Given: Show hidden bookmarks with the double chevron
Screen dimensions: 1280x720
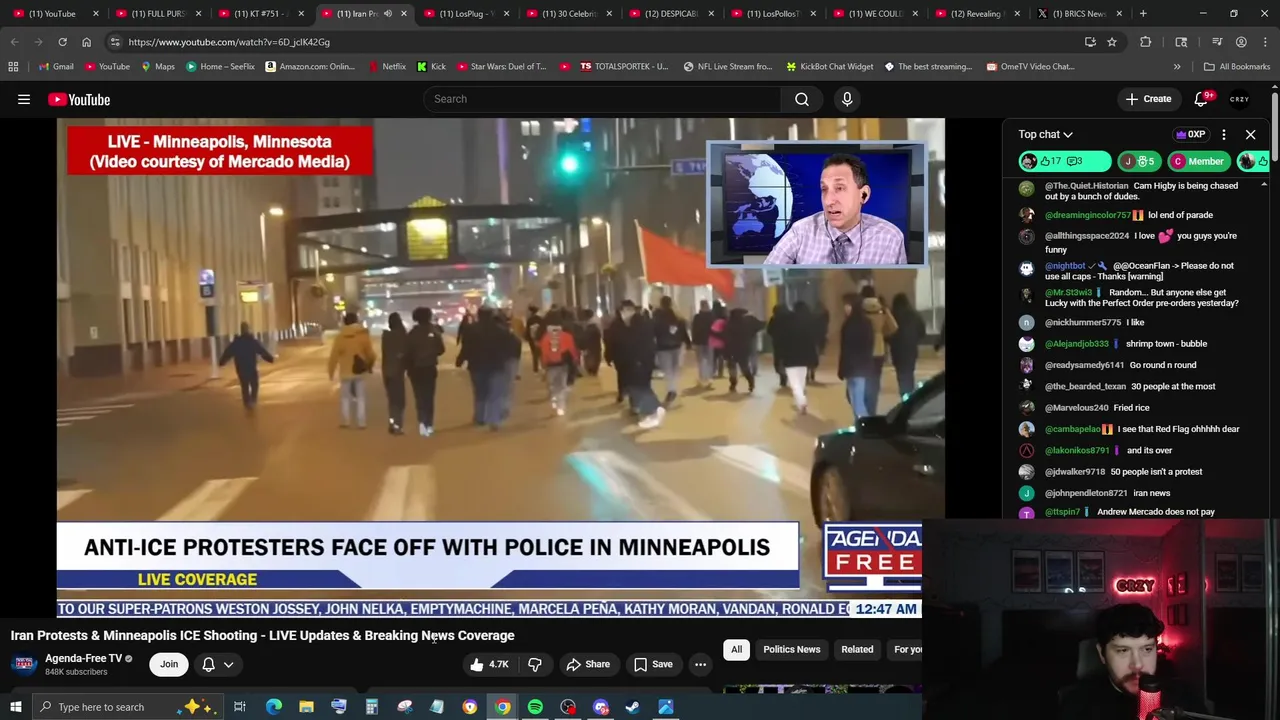Looking at the screenshot, I should [1177, 66].
